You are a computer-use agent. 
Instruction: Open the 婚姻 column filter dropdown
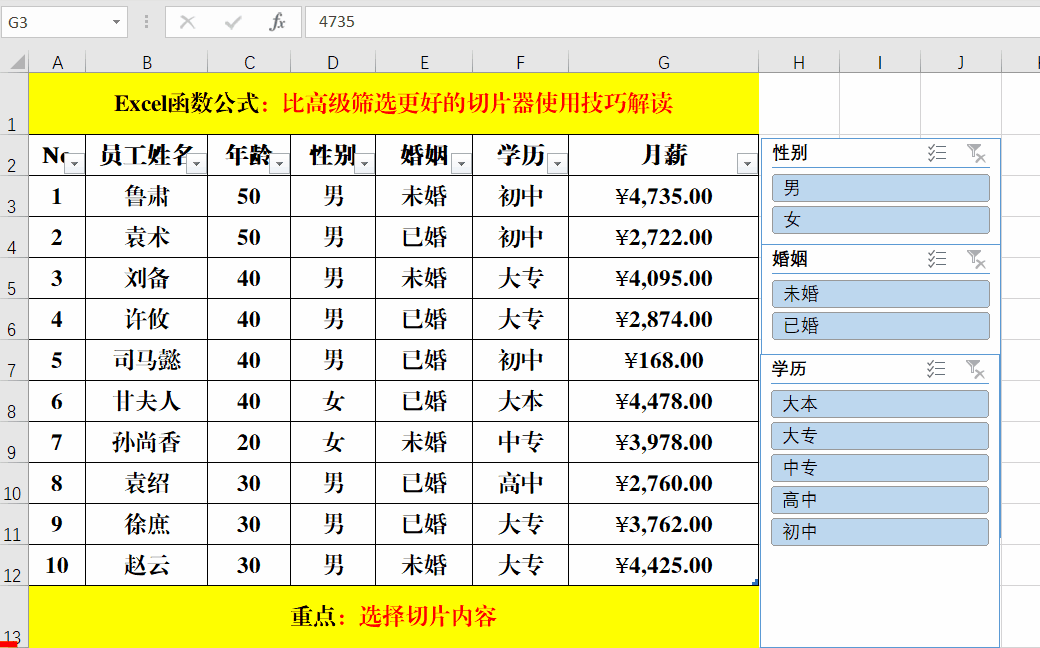click(x=462, y=163)
